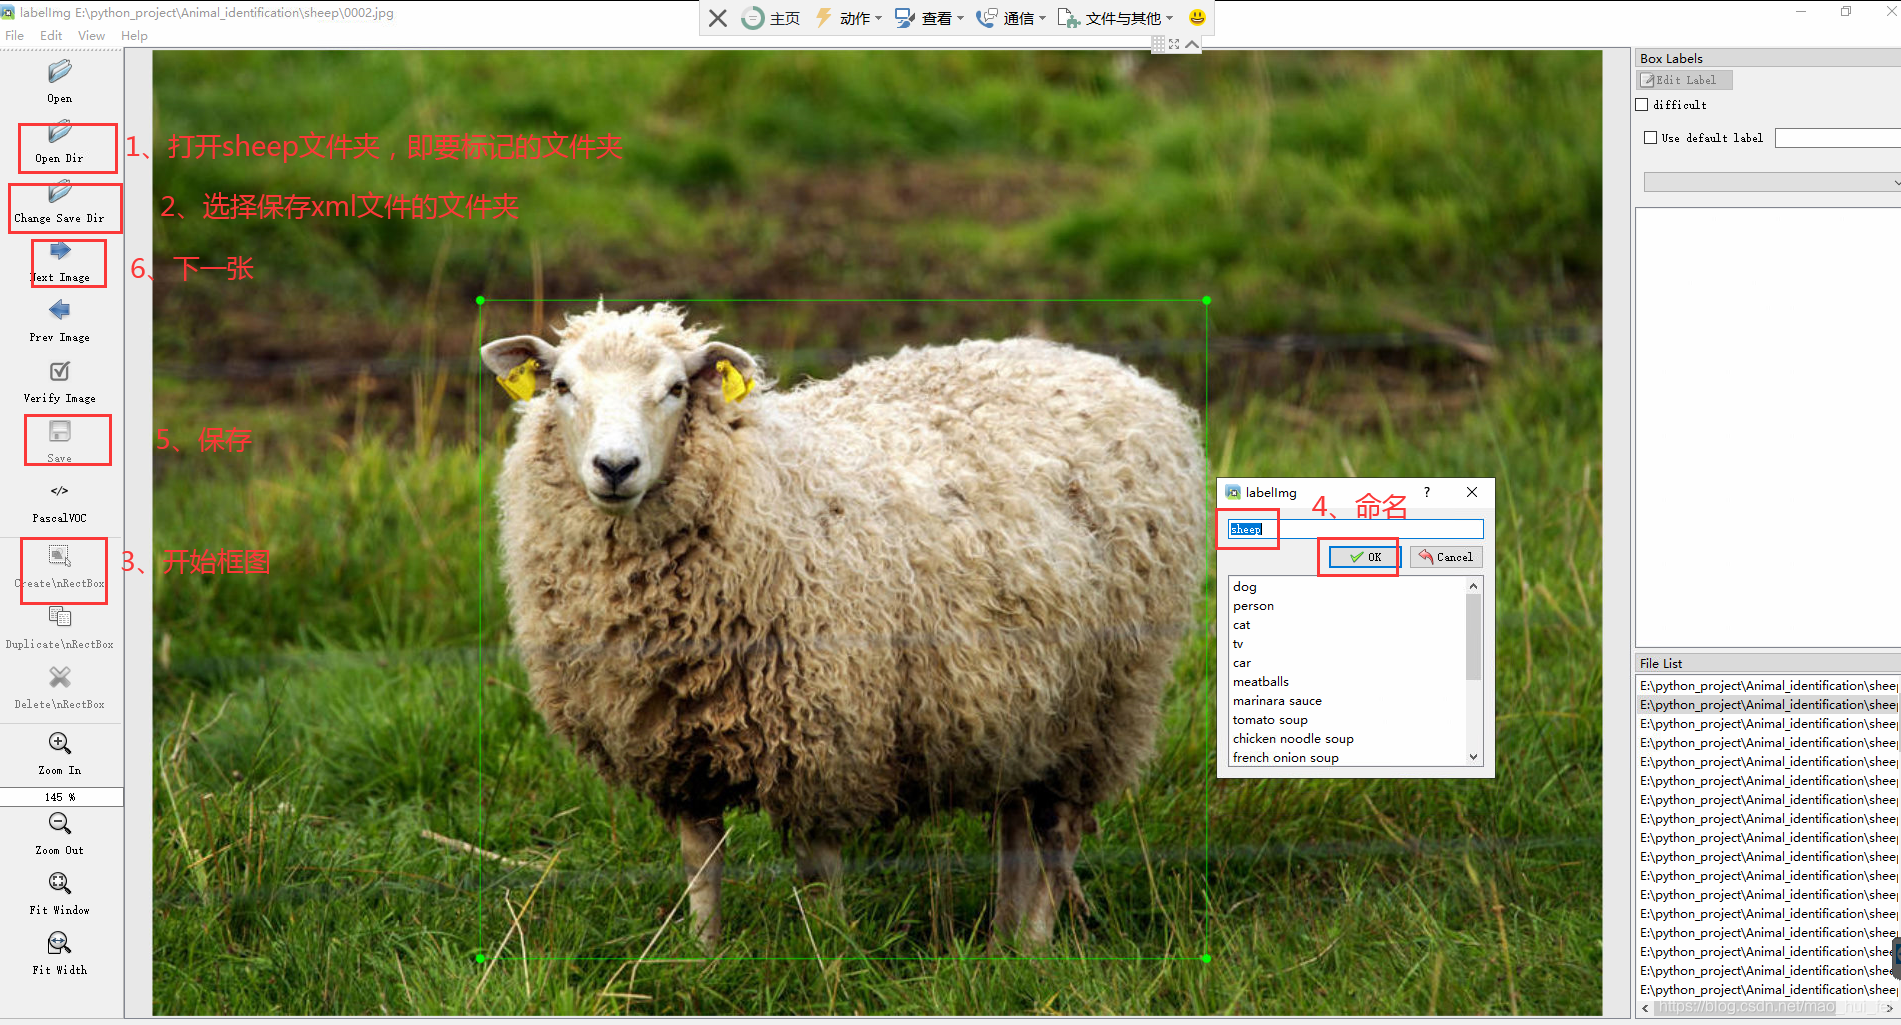Select the Create RectBox tool
Screen dimensions: 1901x1025
pyautogui.click(x=61, y=562)
